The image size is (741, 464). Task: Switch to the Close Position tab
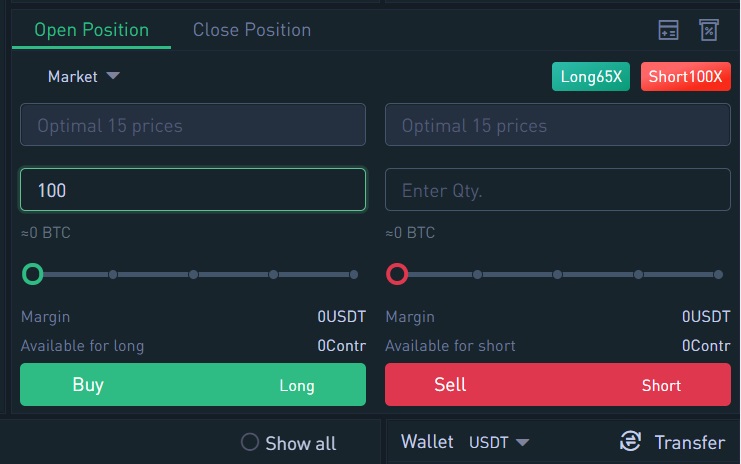tap(252, 30)
